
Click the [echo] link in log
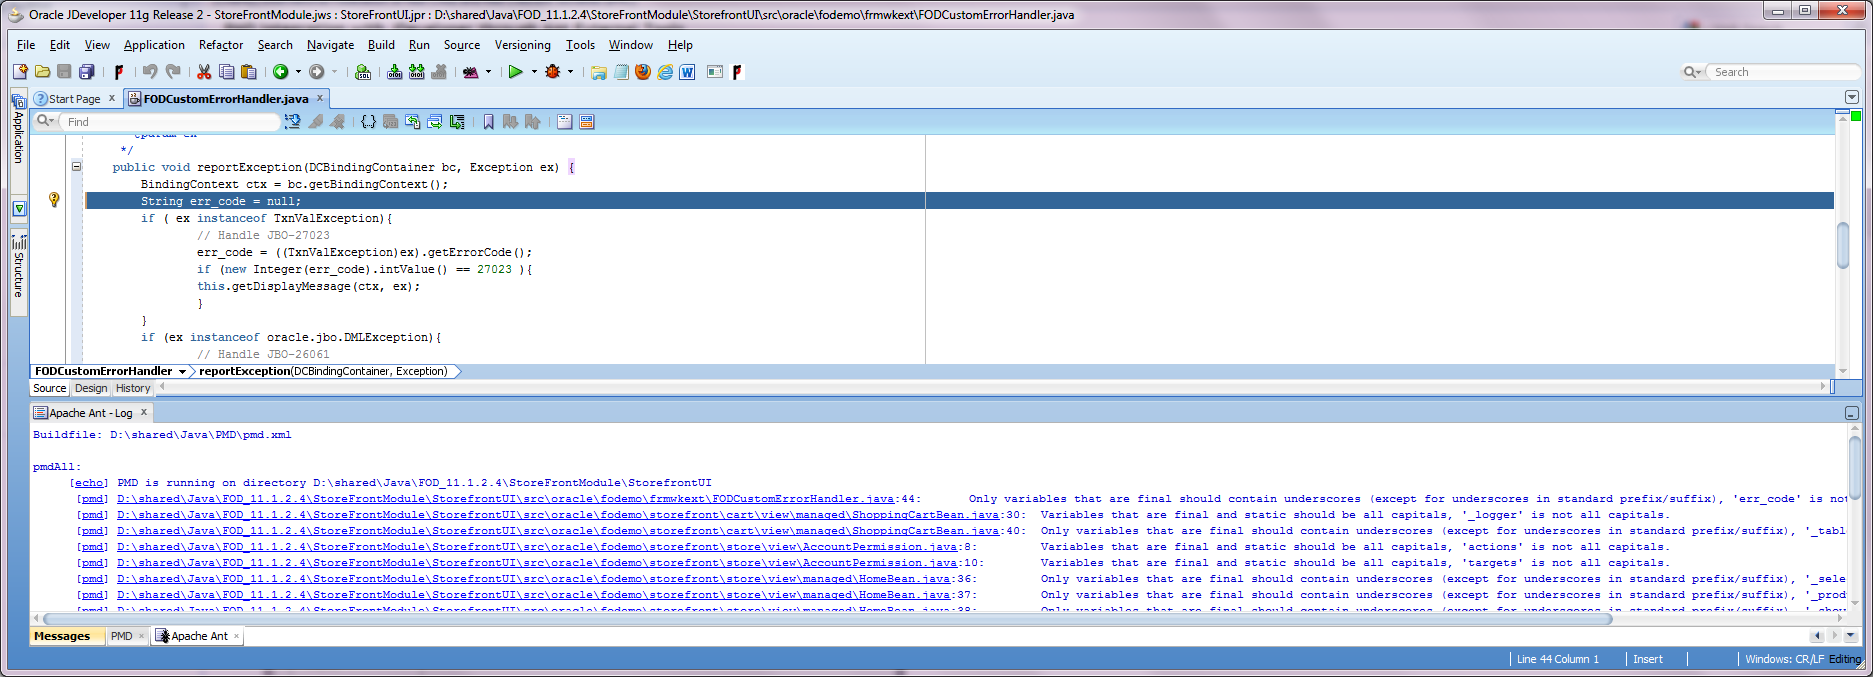[x=89, y=483]
